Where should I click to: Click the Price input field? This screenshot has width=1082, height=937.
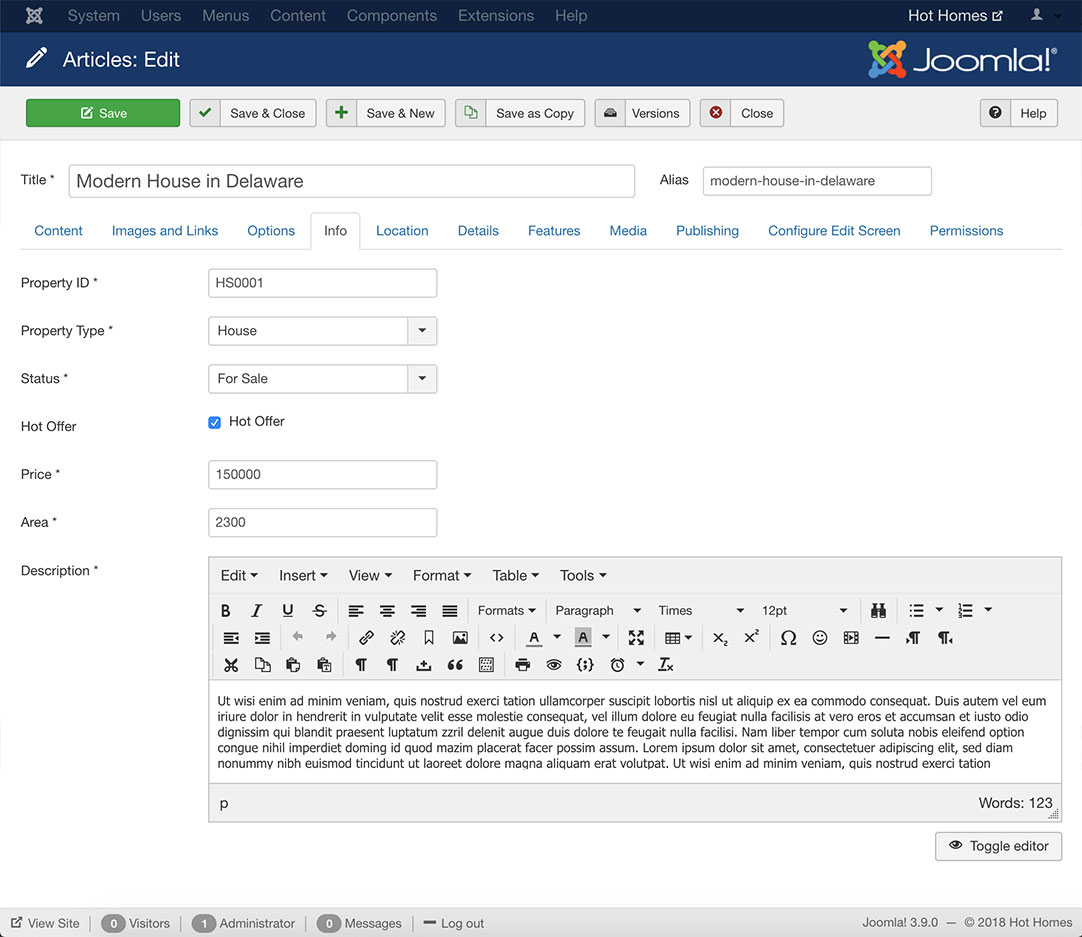pos(322,475)
